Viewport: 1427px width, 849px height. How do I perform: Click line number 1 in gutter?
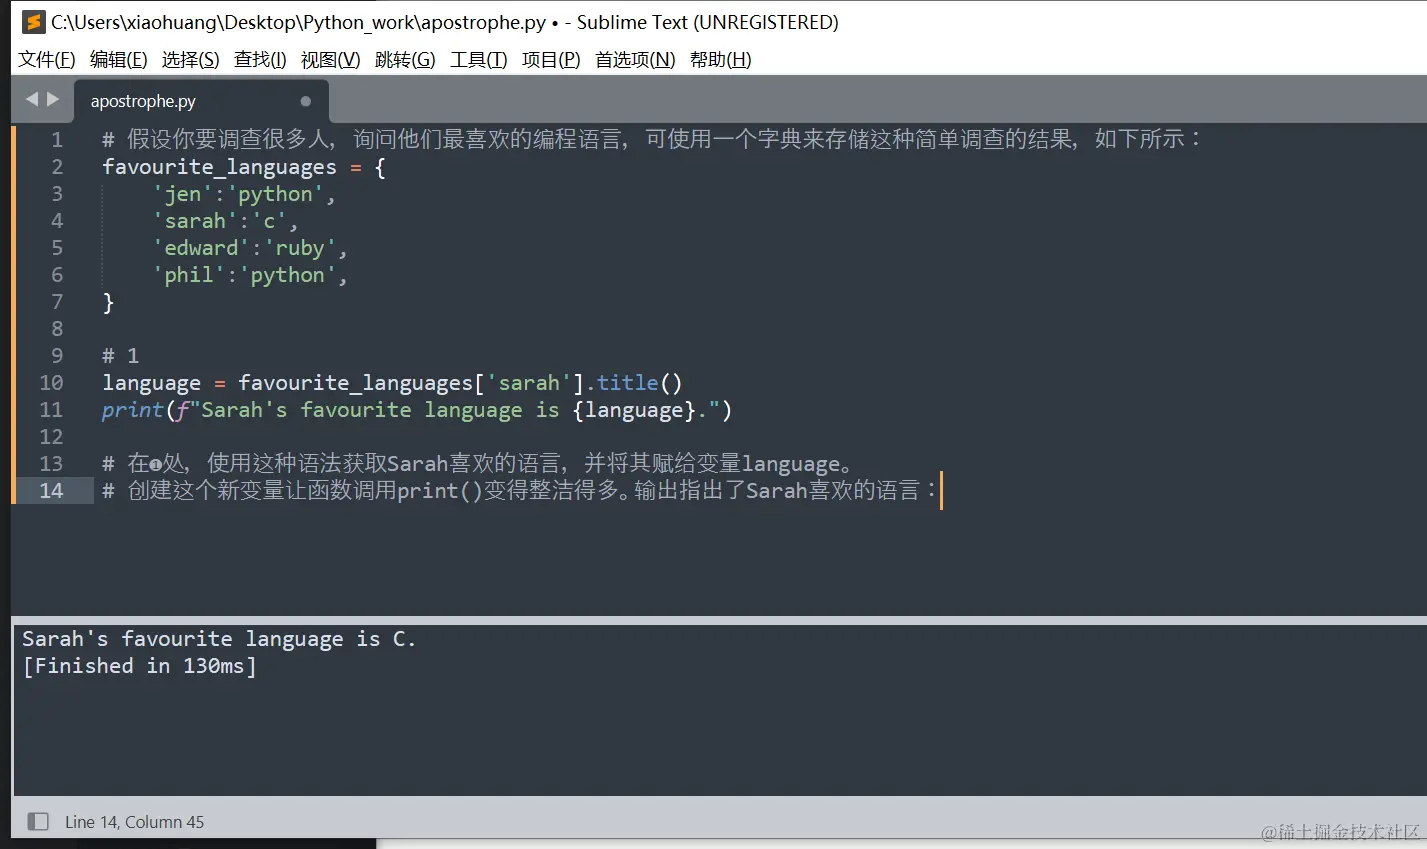click(57, 139)
